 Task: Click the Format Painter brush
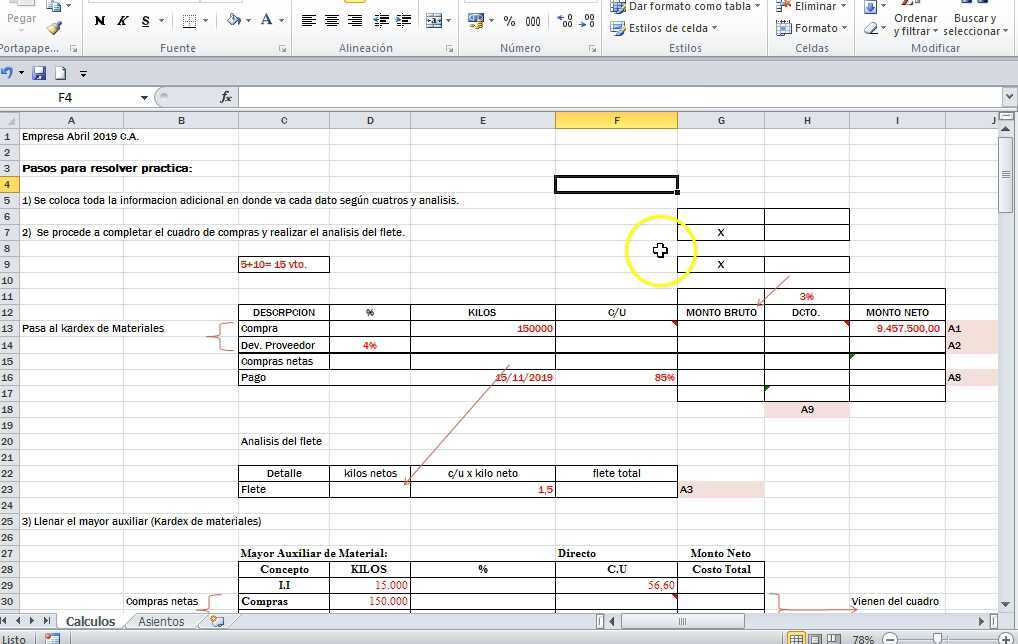55,27
